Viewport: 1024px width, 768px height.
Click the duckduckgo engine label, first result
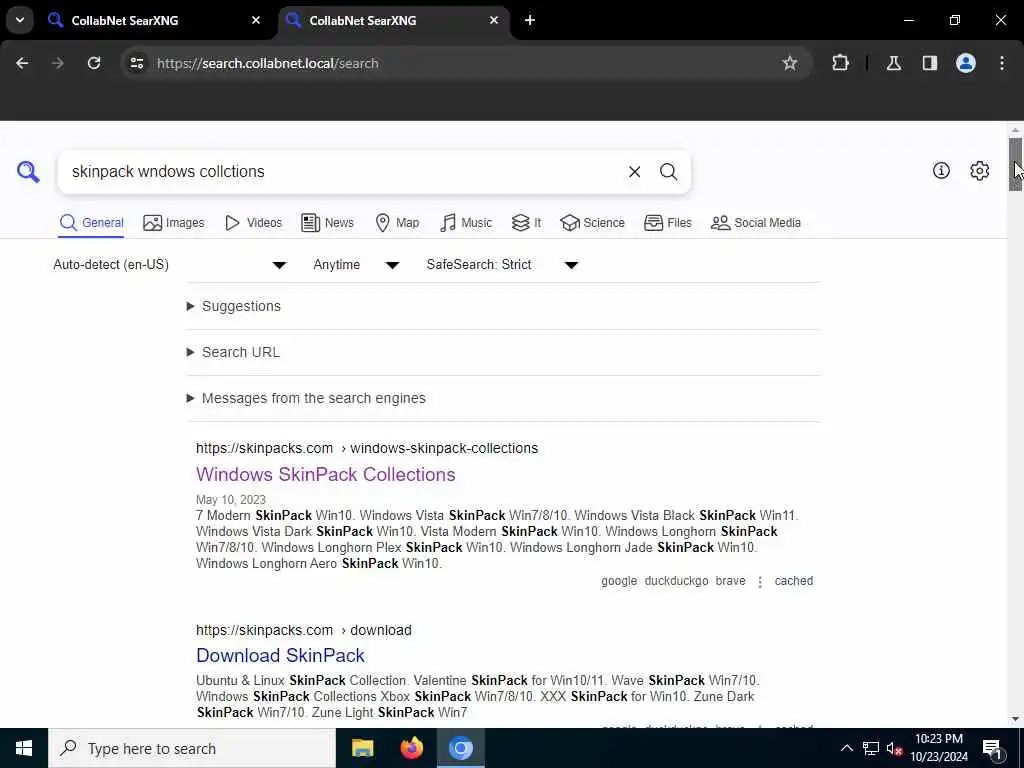(x=676, y=581)
